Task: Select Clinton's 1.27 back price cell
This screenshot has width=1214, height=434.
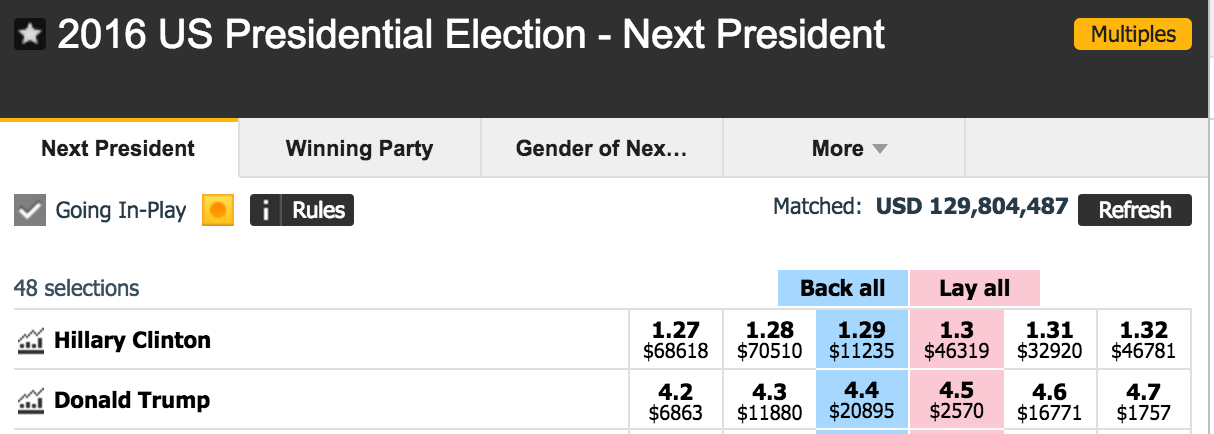Action: 675,340
